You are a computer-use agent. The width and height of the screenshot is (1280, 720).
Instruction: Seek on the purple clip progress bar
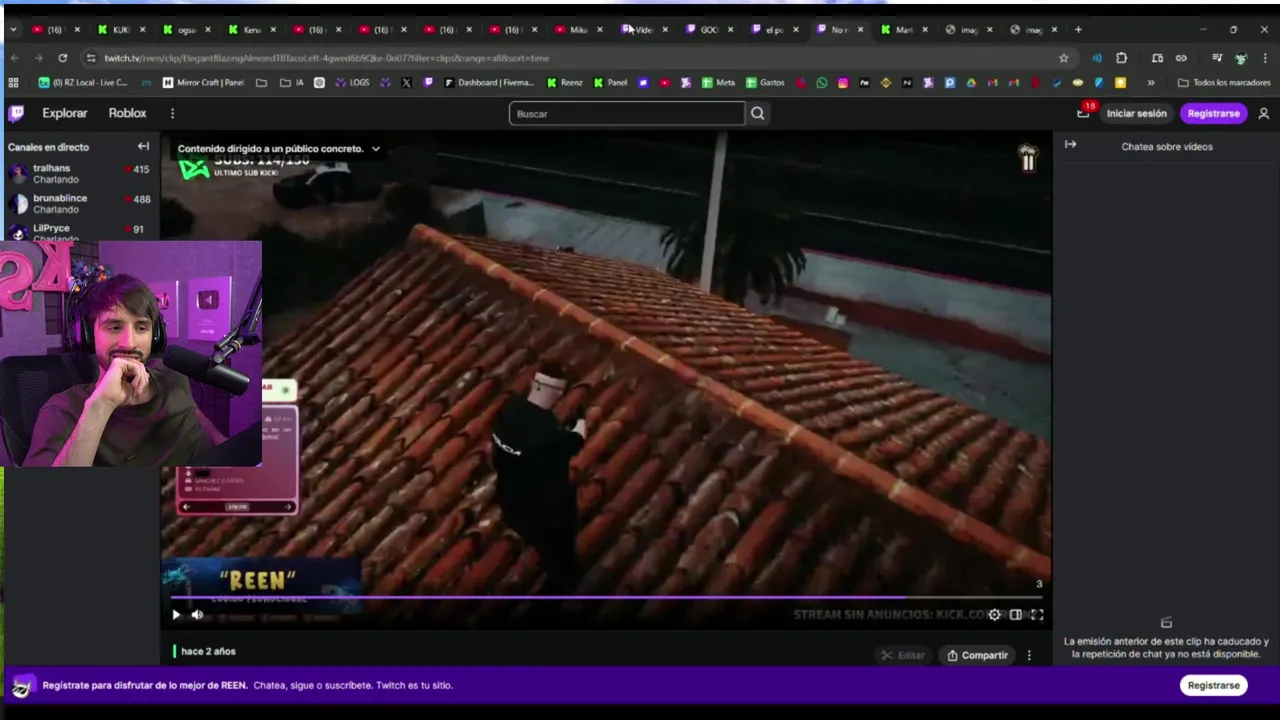(606, 597)
